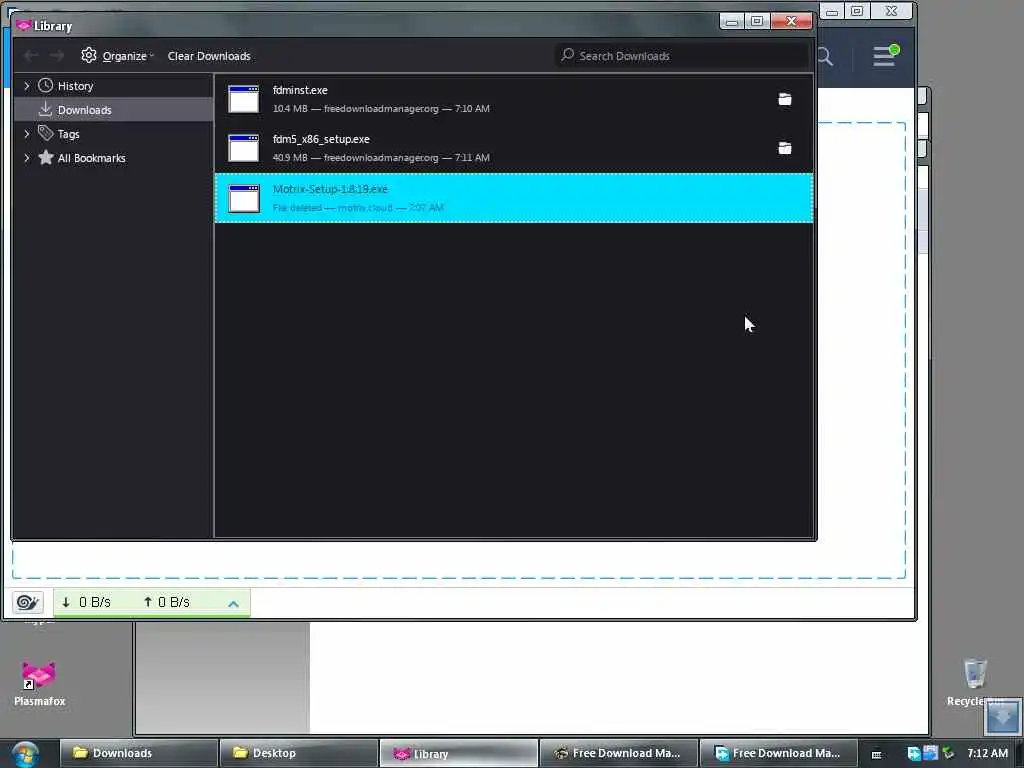The height and width of the screenshot is (768, 1024).
Task: Click the taskbar clock showing 7:12 AM
Action: click(x=987, y=753)
